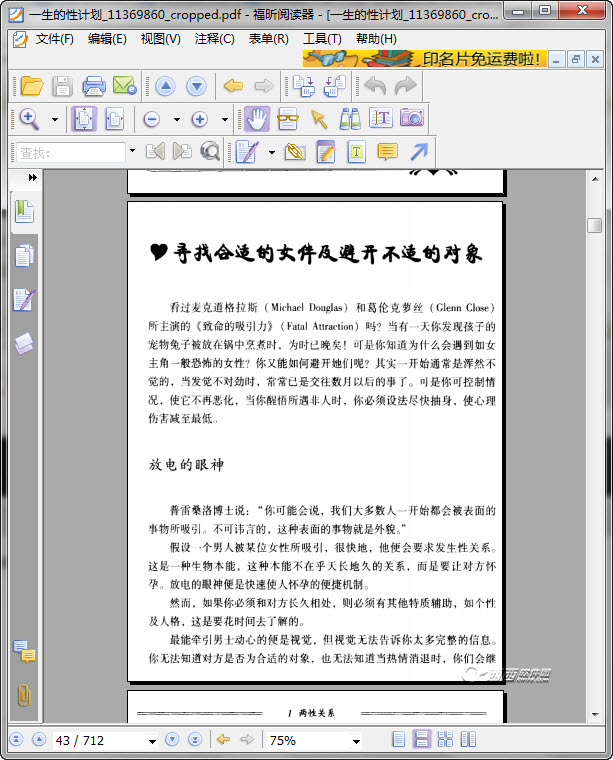The width and height of the screenshot is (613, 760).
Task: Open the find box dropdown arrow
Action: pos(132,151)
